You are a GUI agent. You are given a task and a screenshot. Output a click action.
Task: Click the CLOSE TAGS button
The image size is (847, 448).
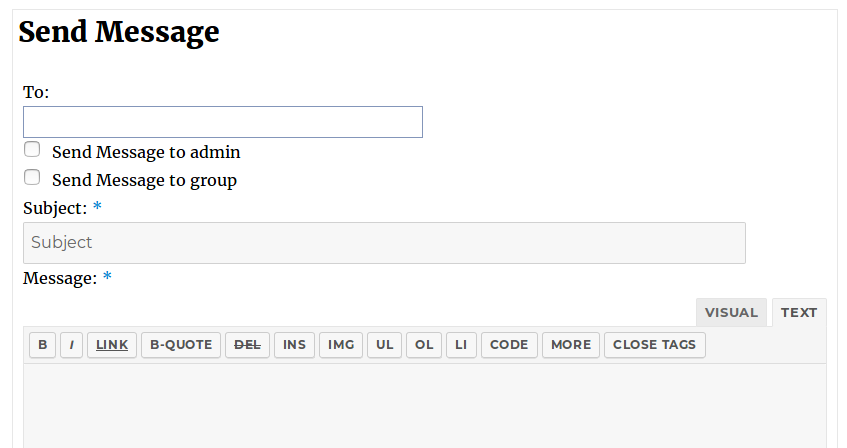(654, 345)
